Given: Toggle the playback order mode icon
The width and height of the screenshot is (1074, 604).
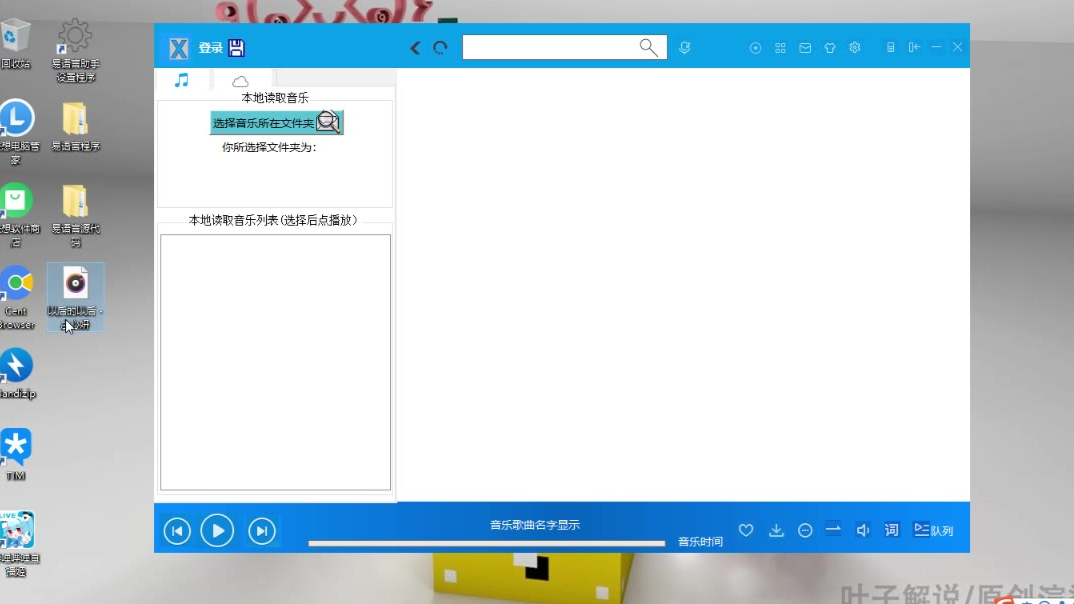Looking at the screenshot, I should point(833,530).
